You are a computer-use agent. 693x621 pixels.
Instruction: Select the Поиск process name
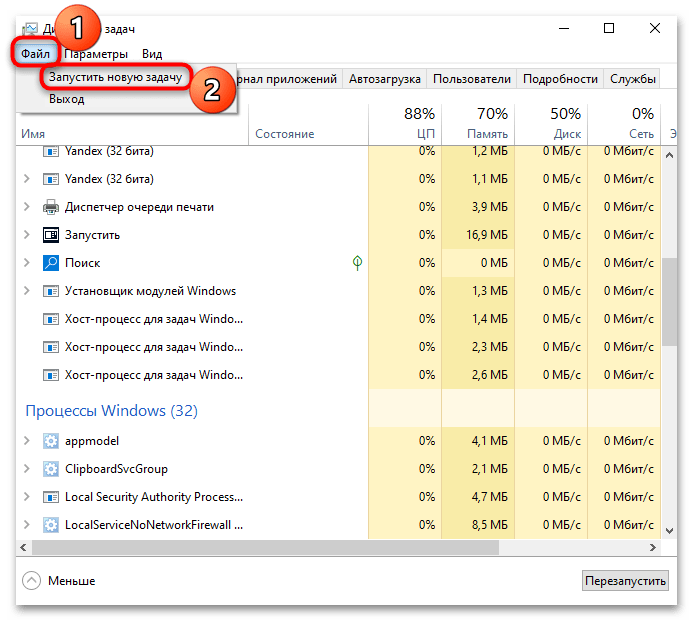83,263
